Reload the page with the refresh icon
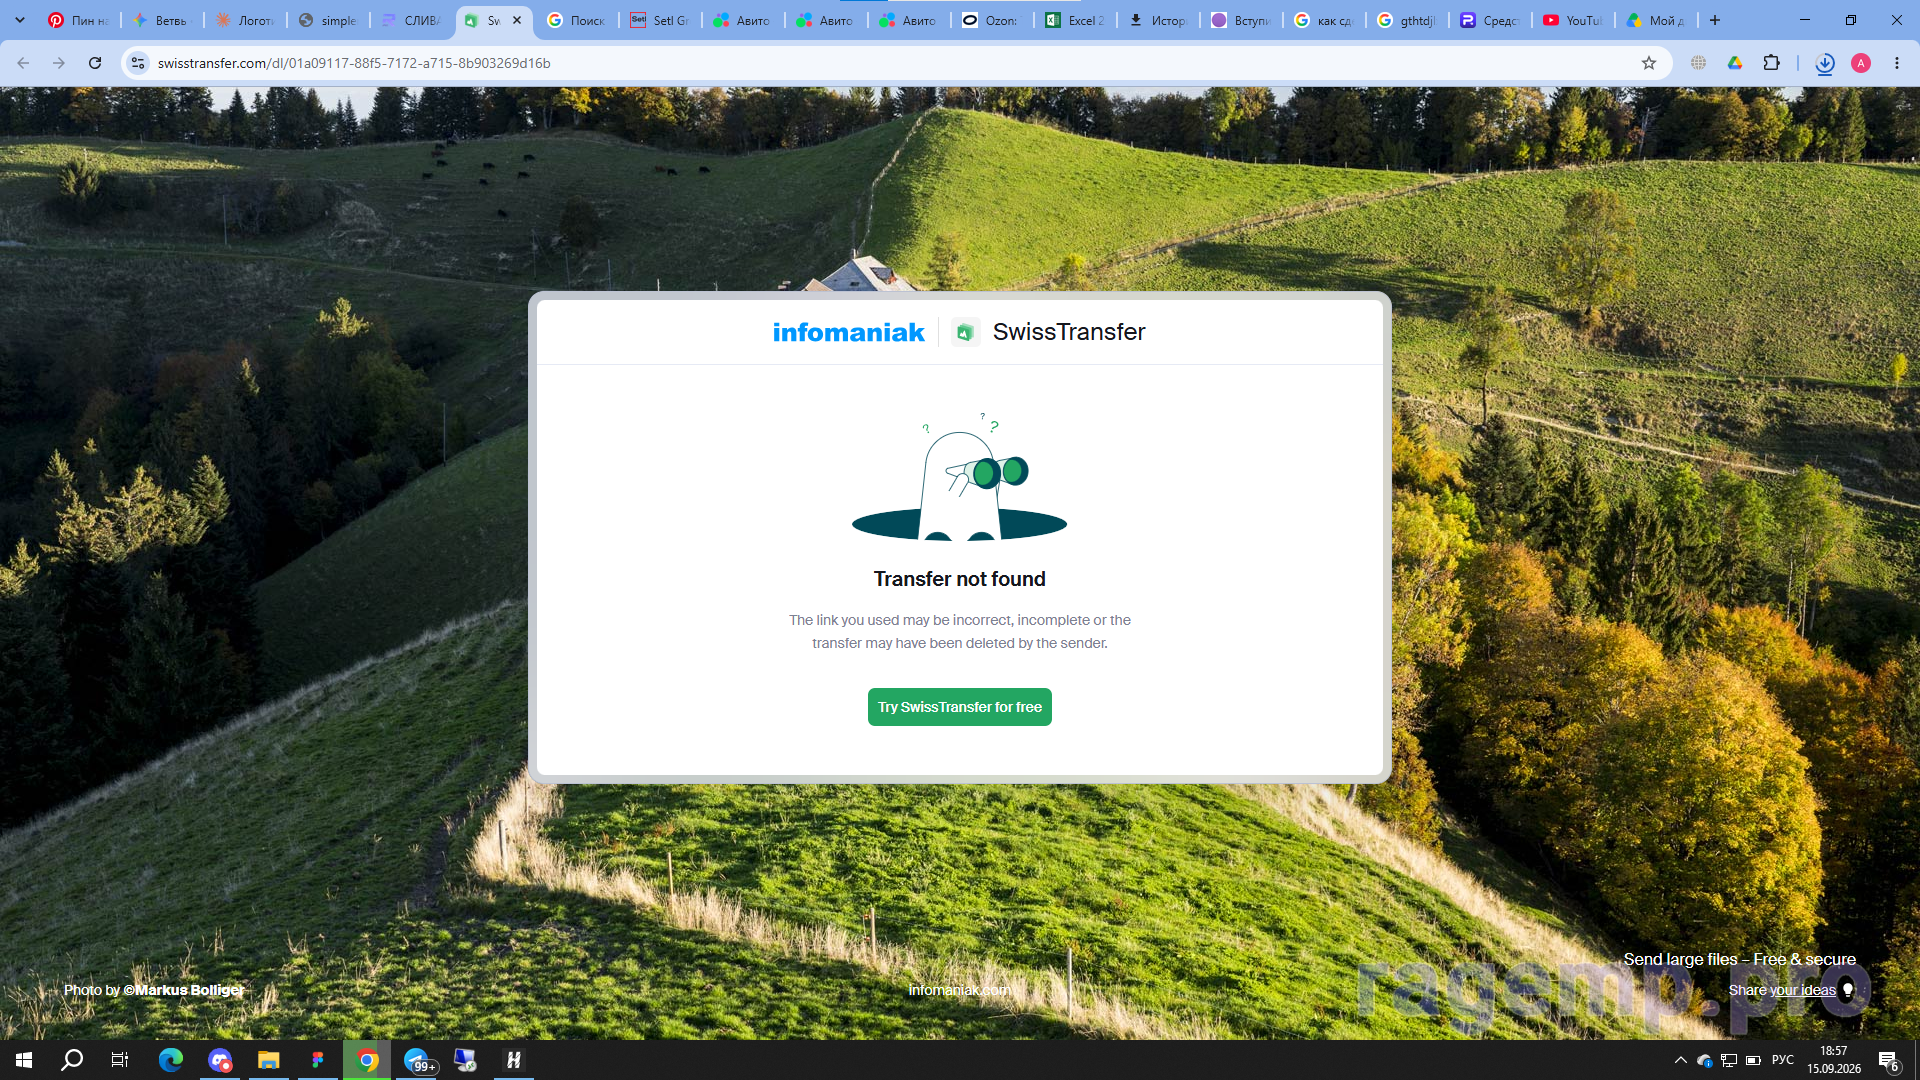The height and width of the screenshot is (1080, 1920). (95, 63)
